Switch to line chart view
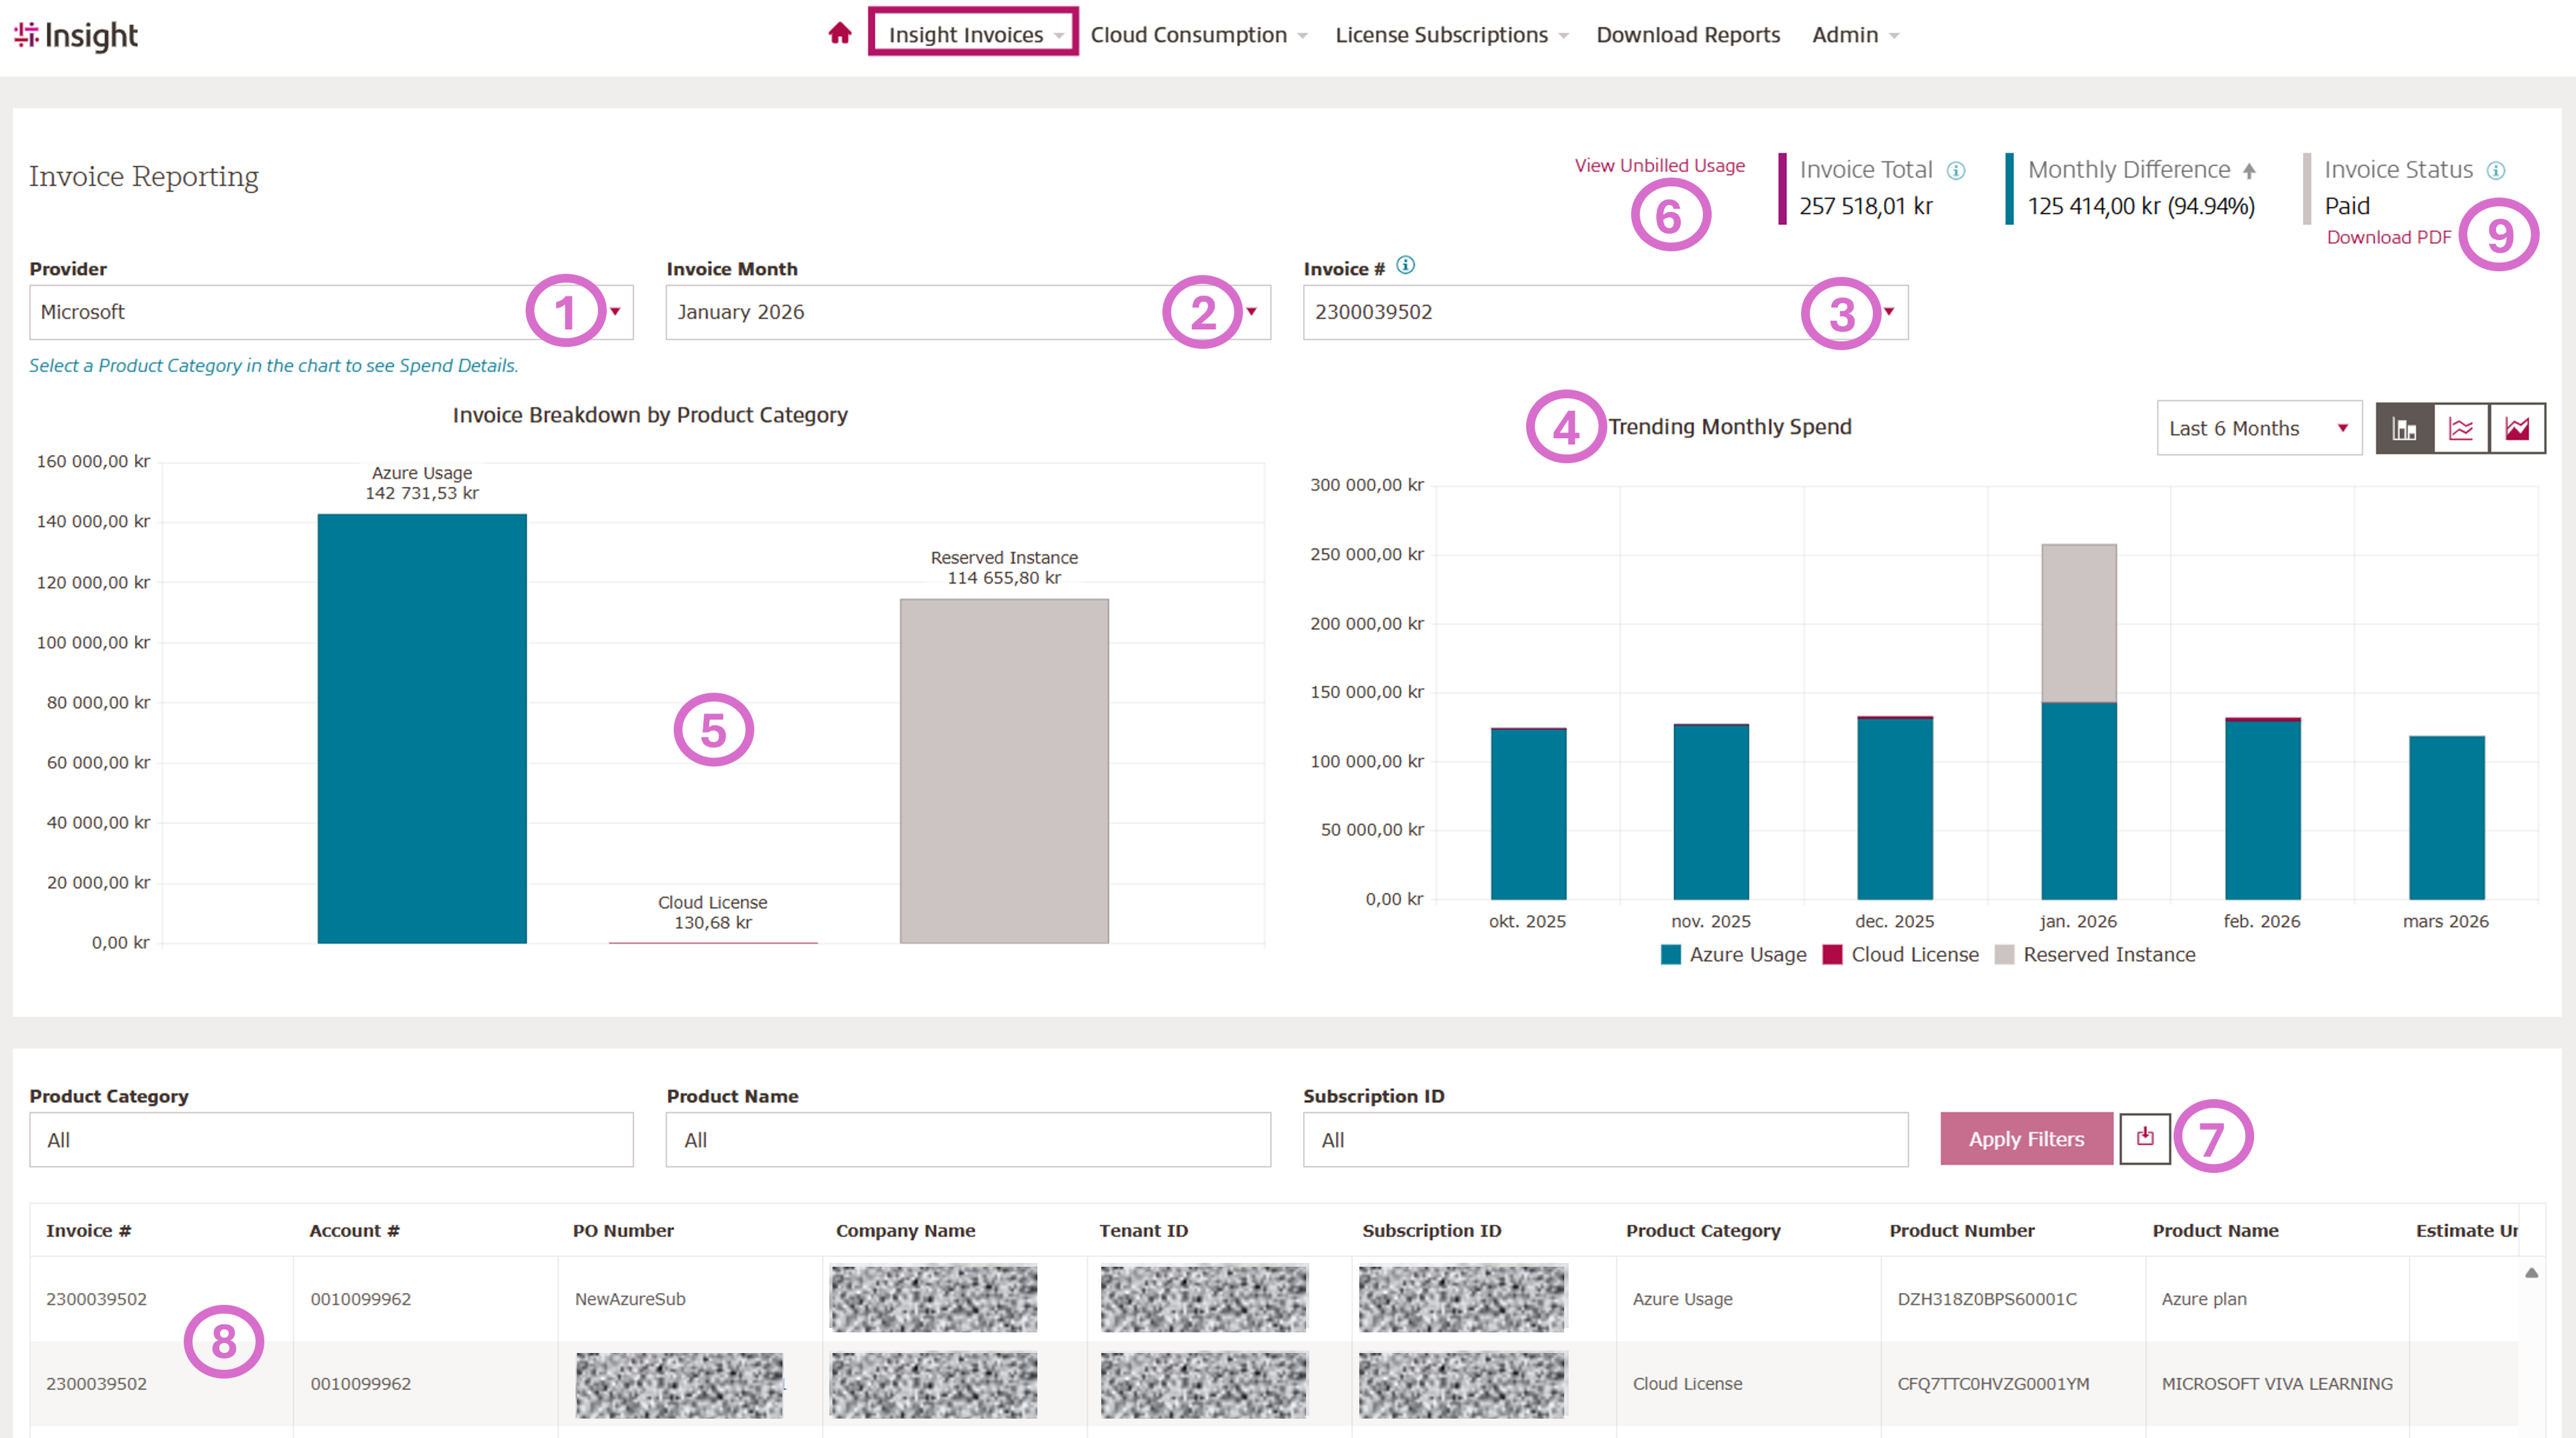The image size is (2576, 1438). click(x=2461, y=428)
